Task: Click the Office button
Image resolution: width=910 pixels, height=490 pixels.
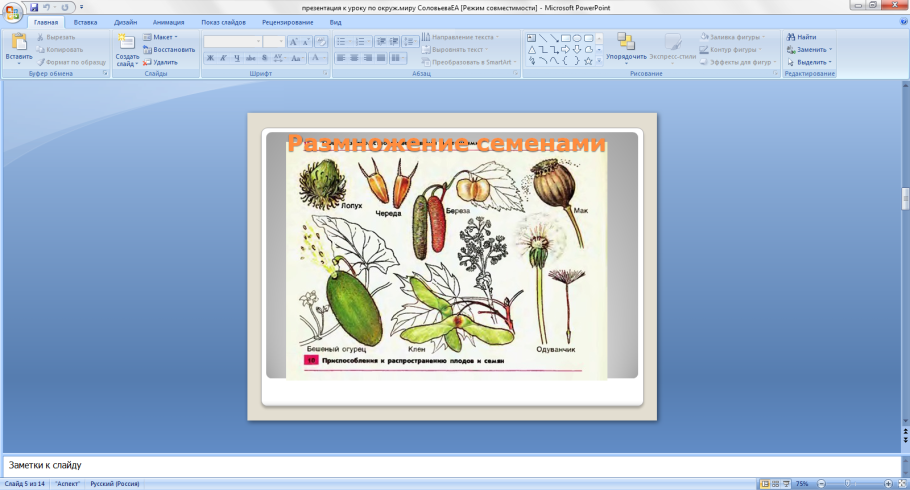Action: 13,12
